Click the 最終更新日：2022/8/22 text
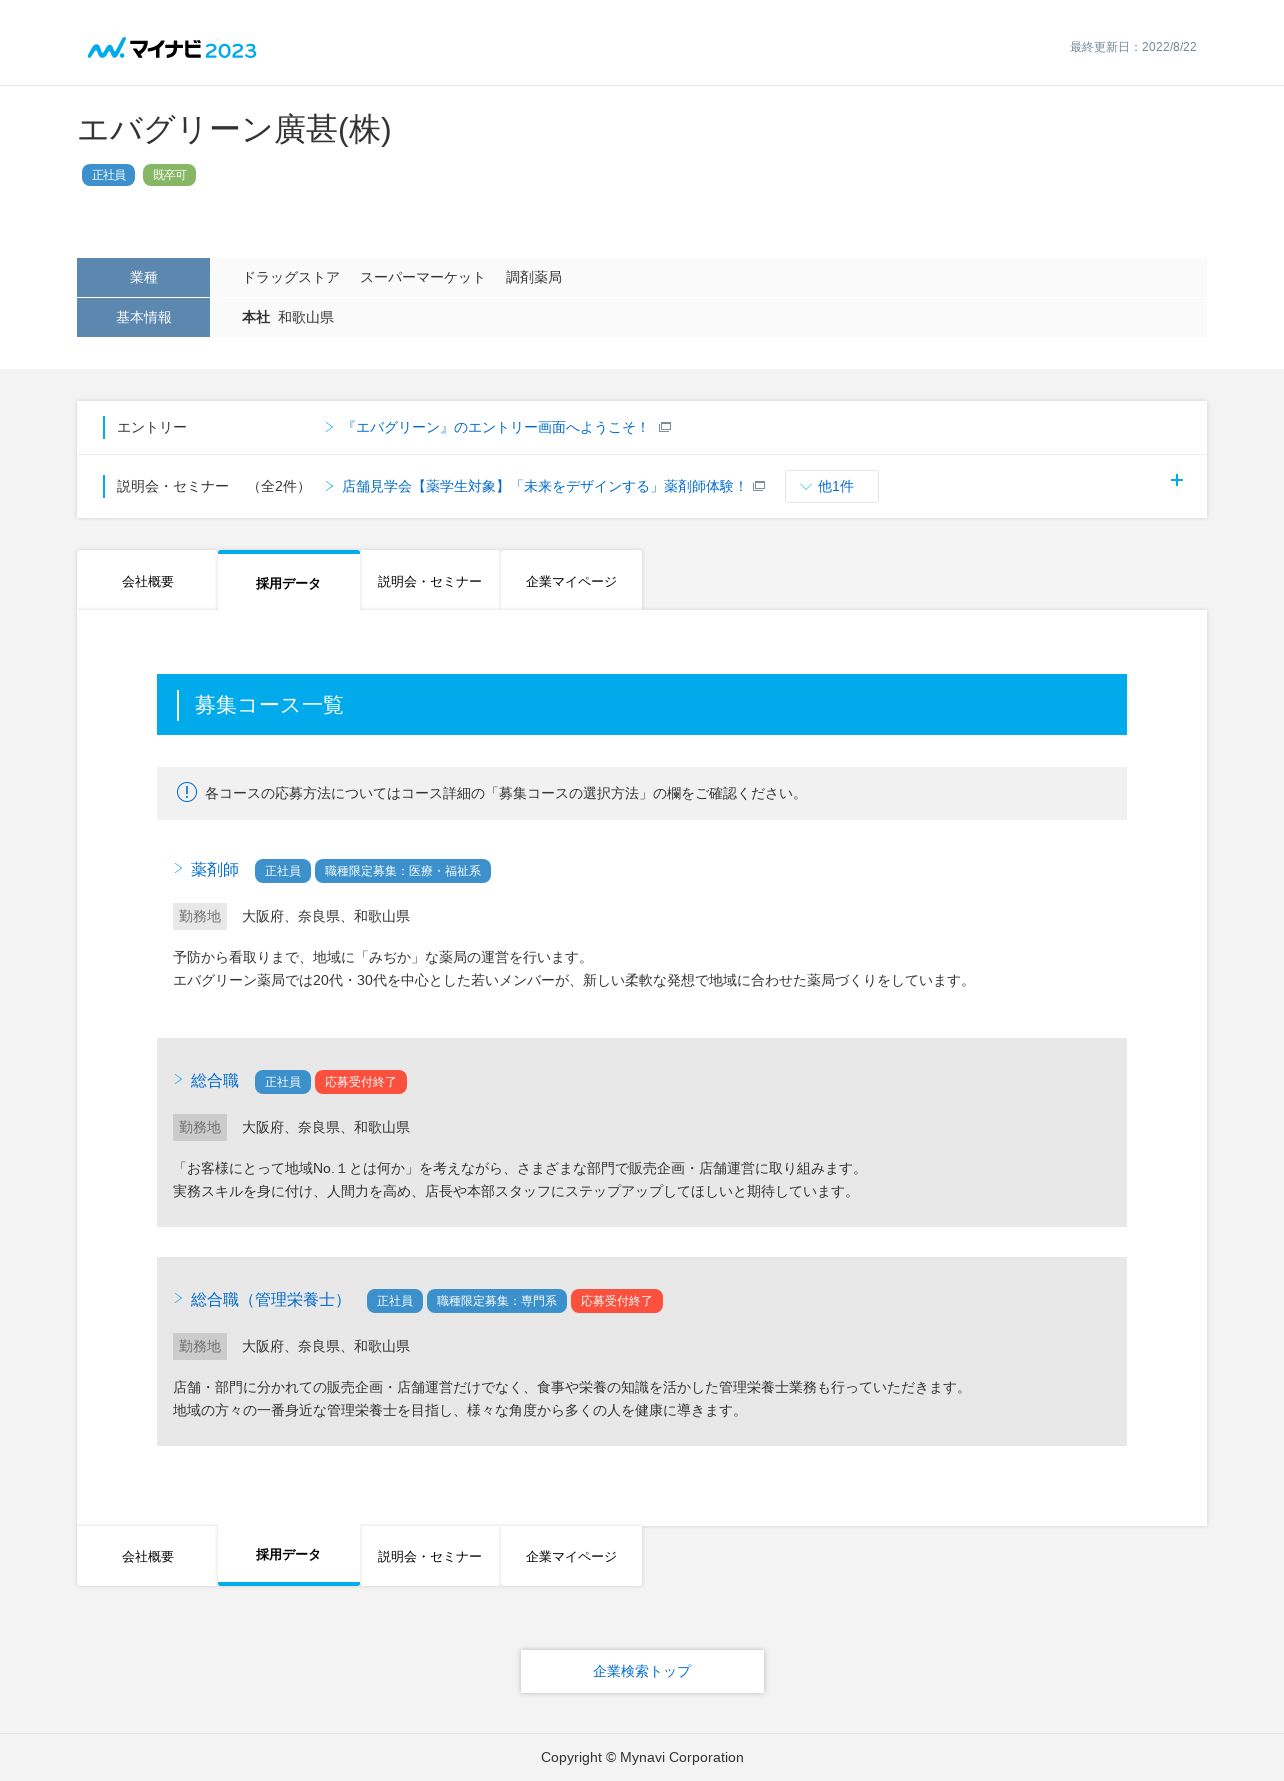 click(1133, 47)
